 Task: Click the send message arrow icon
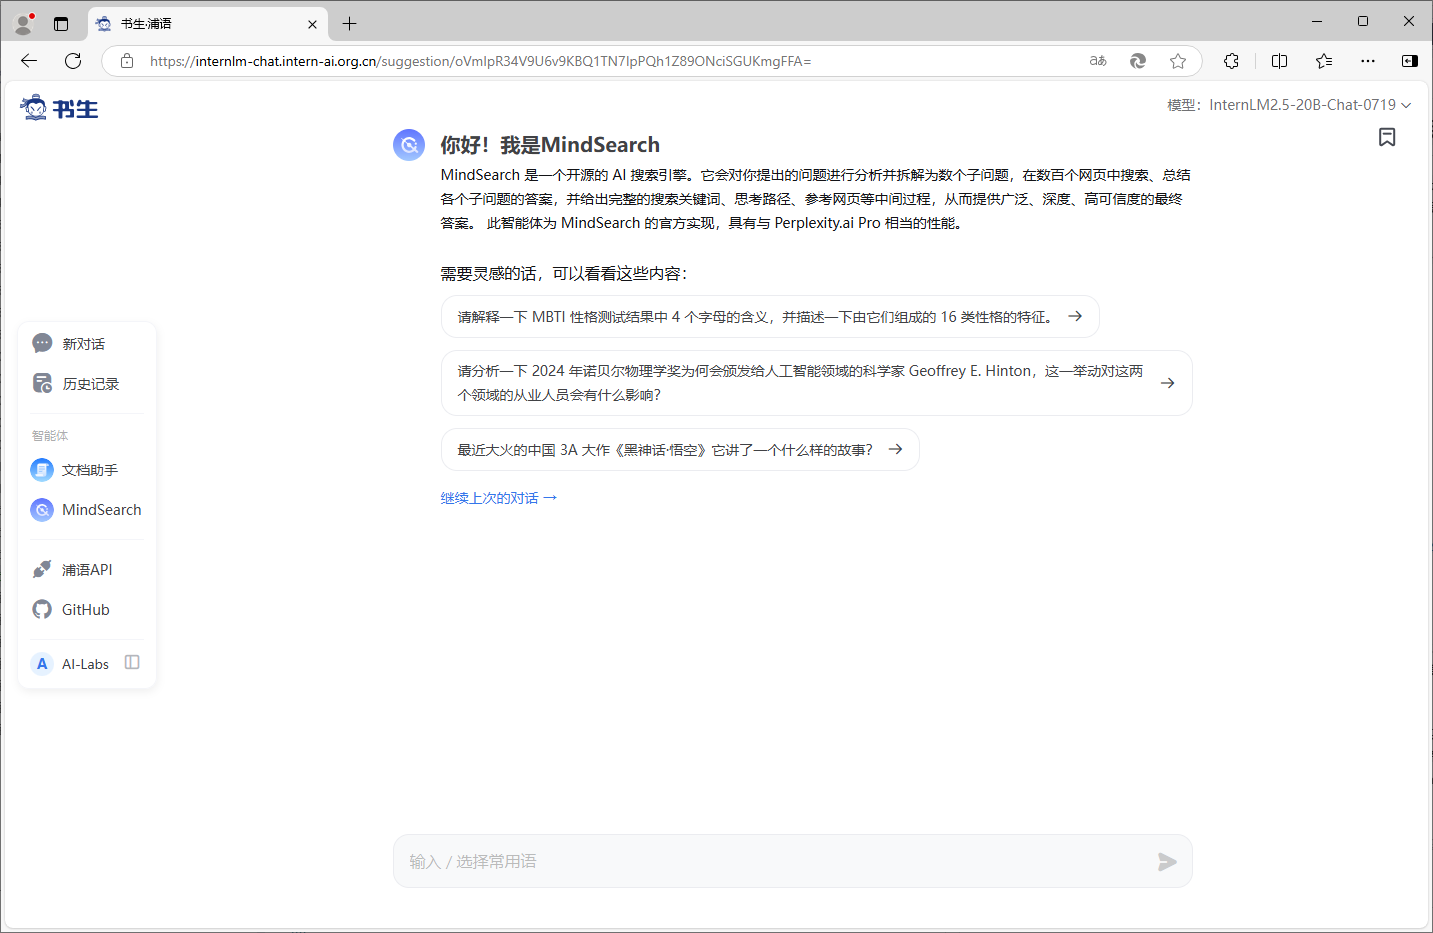pos(1167,862)
